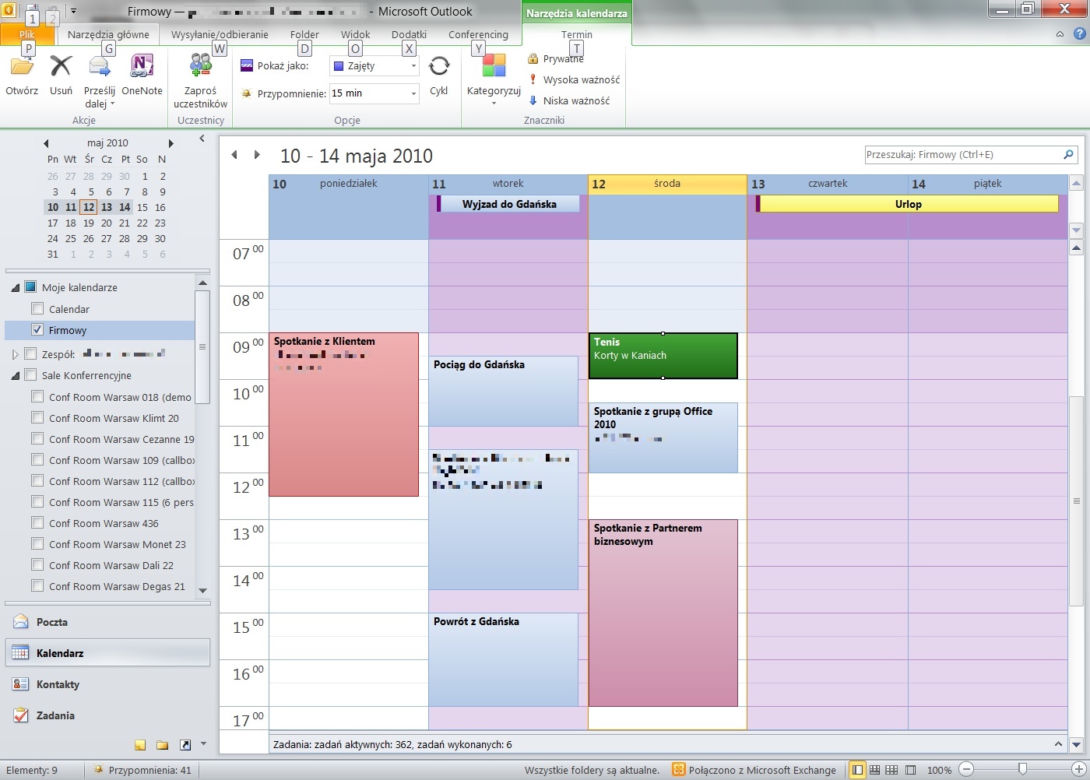Click the folder list icon in navigation bar
The height and width of the screenshot is (780, 1090).
pos(163,745)
